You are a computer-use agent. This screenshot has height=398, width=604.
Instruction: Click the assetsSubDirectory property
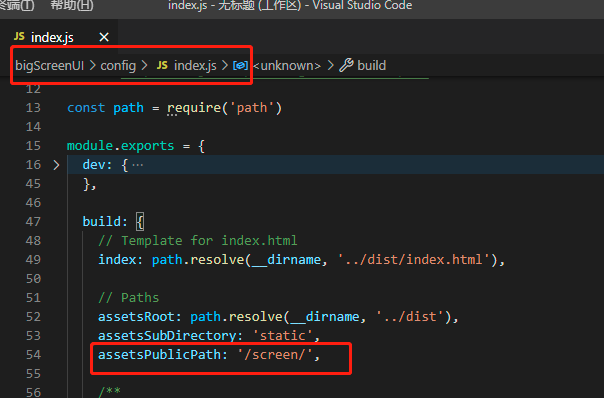click(167, 336)
